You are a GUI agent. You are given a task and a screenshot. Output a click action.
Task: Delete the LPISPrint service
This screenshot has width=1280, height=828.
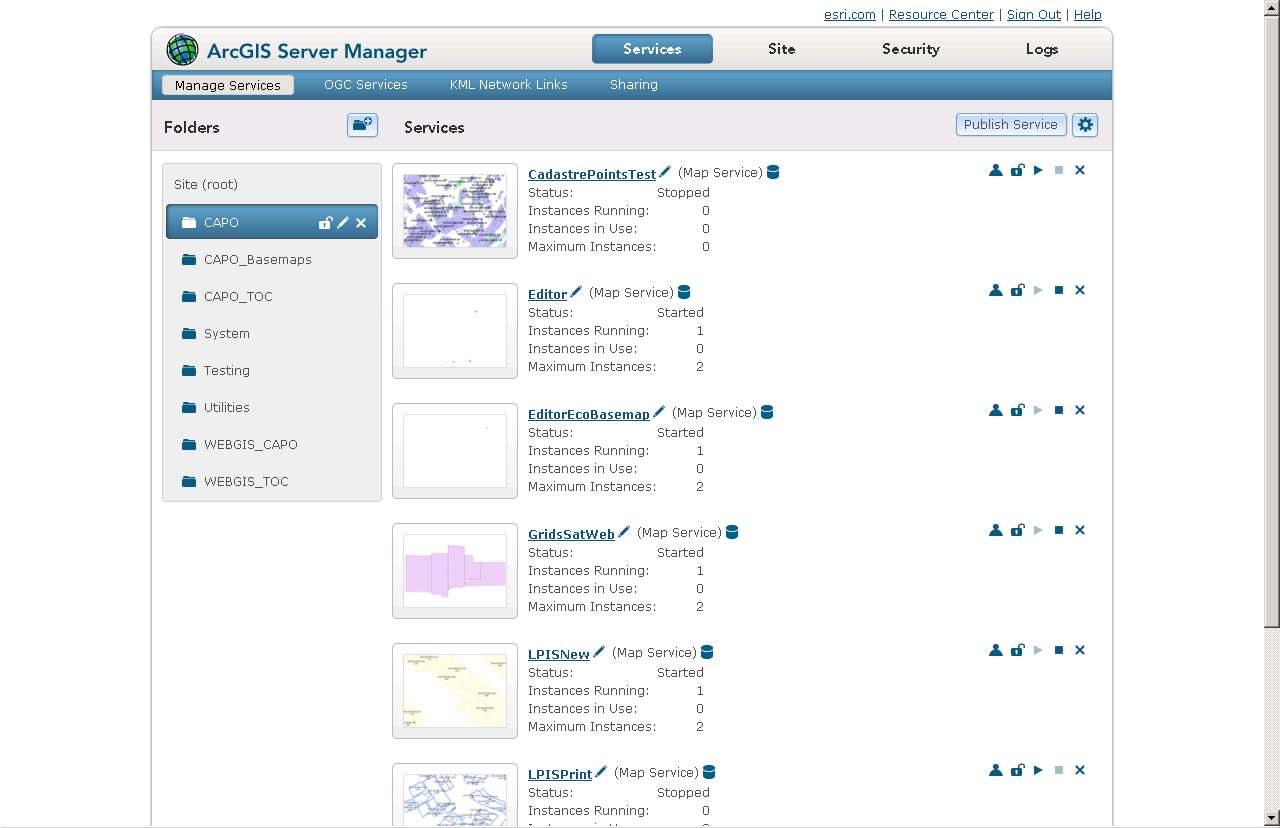pos(1080,770)
